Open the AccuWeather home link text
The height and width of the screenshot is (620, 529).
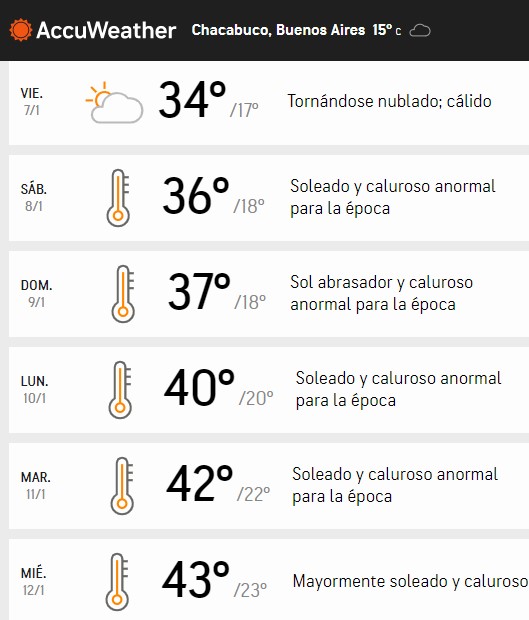pos(106,30)
